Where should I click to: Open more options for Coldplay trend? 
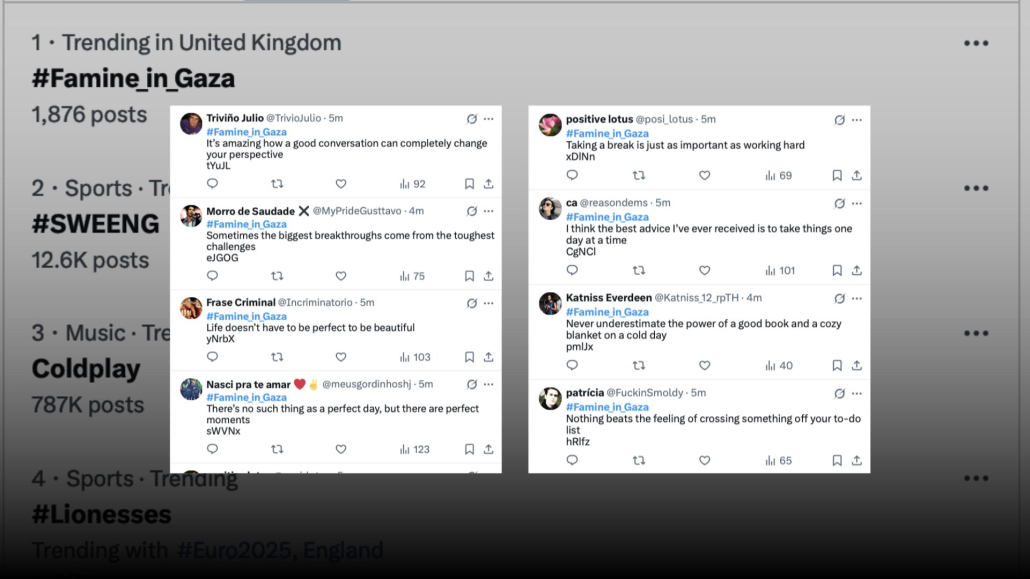click(976, 333)
